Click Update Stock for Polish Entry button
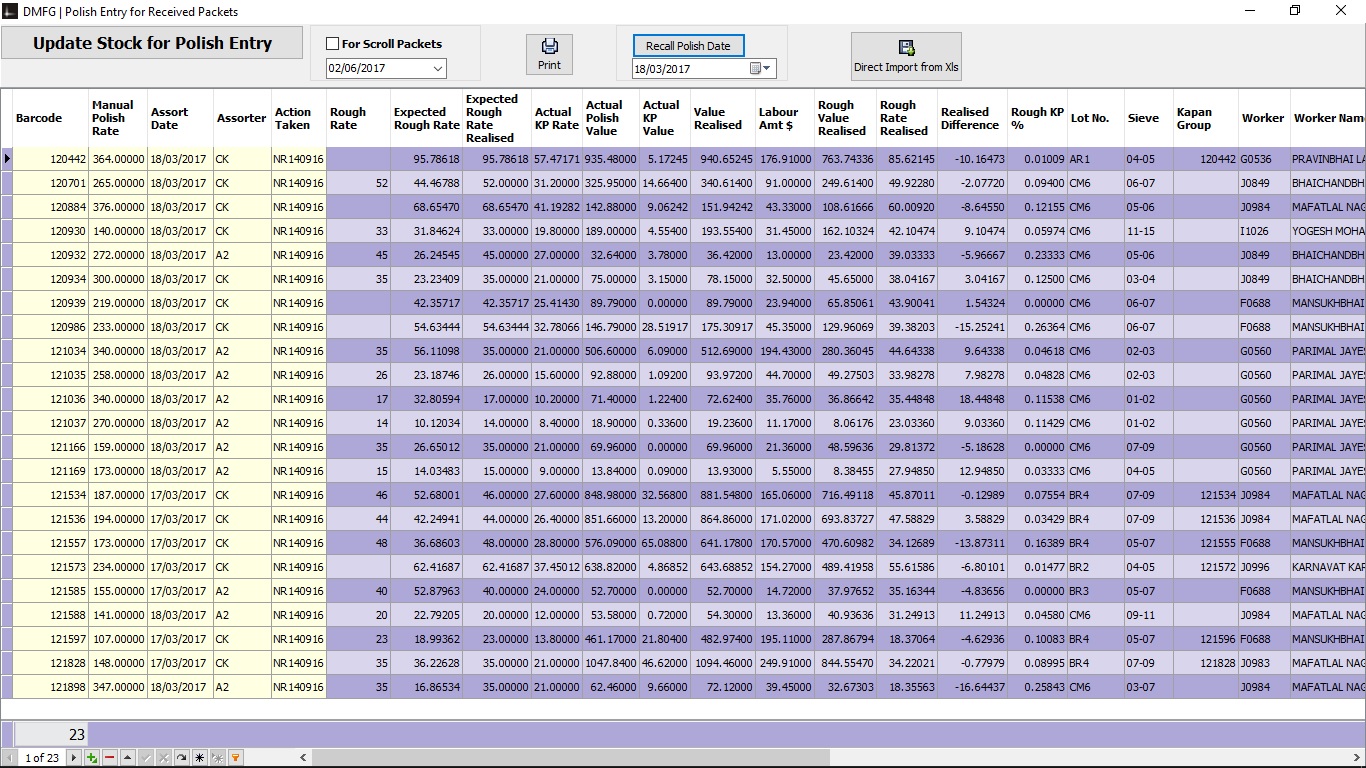This screenshot has width=1366, height=768. tap(152, 43)
